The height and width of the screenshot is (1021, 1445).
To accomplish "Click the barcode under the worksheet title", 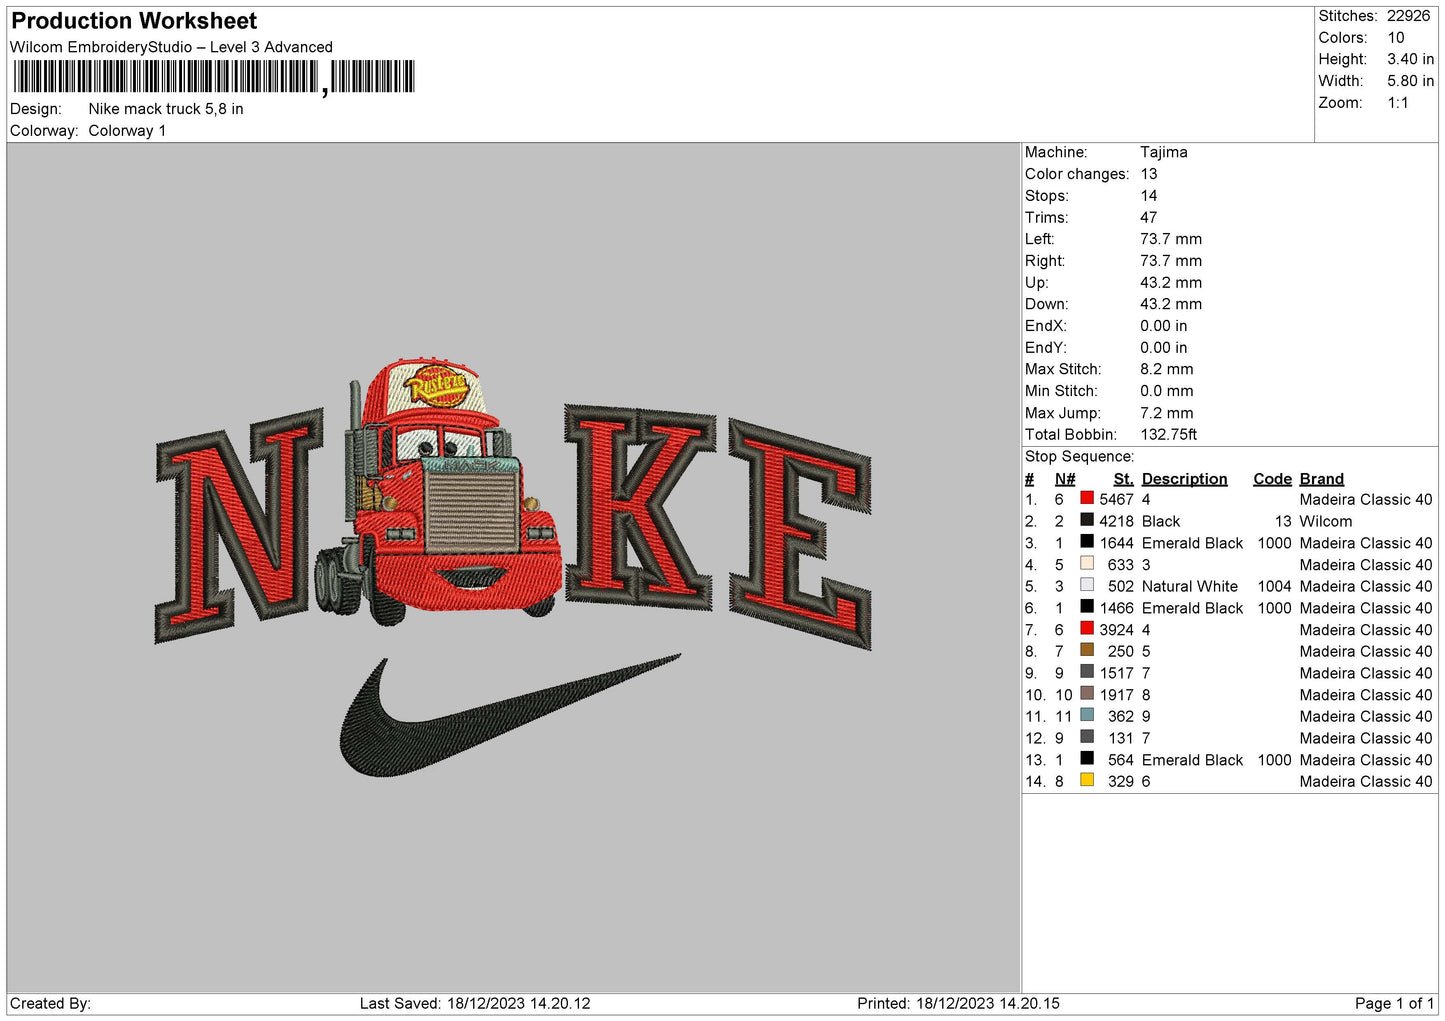I will point(214,77).
